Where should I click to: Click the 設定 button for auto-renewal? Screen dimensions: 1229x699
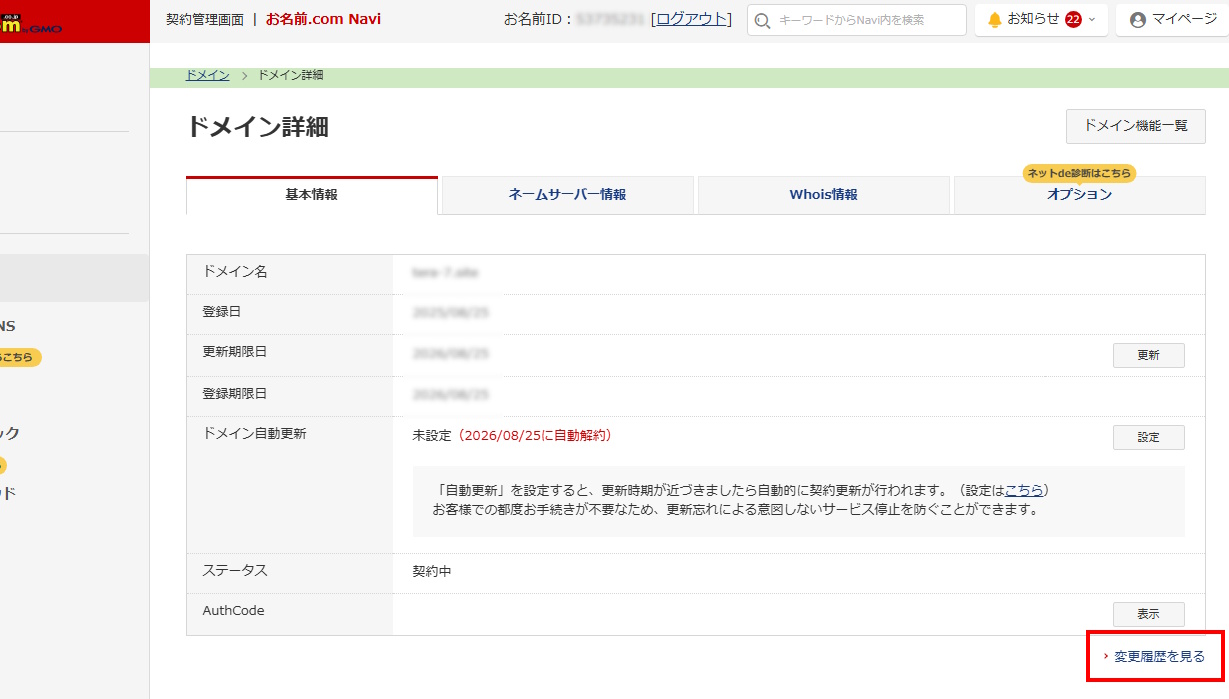click(1149, 437)
